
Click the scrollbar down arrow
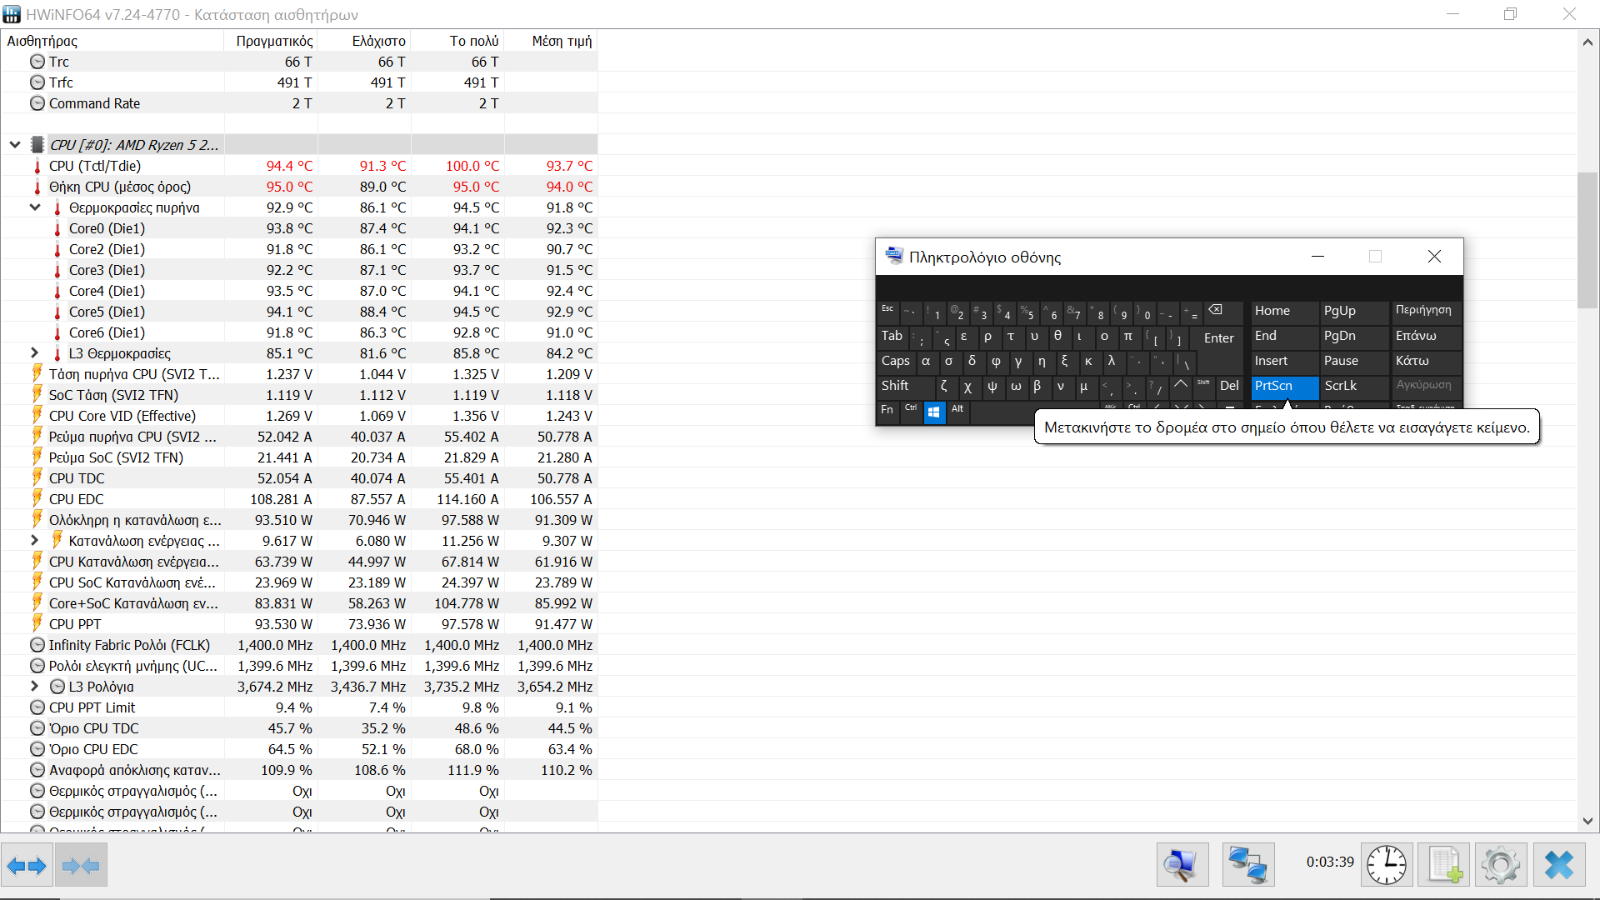click(x=1587, y=821)
